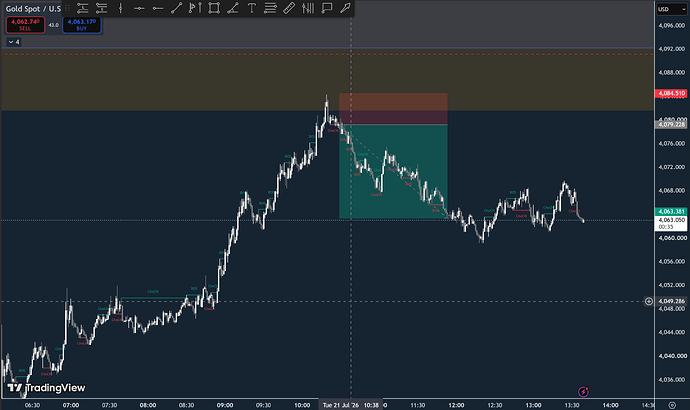This screenshot has height=410, width=690.
Task: Select the Short Position drawing tool
Action: 102,8
